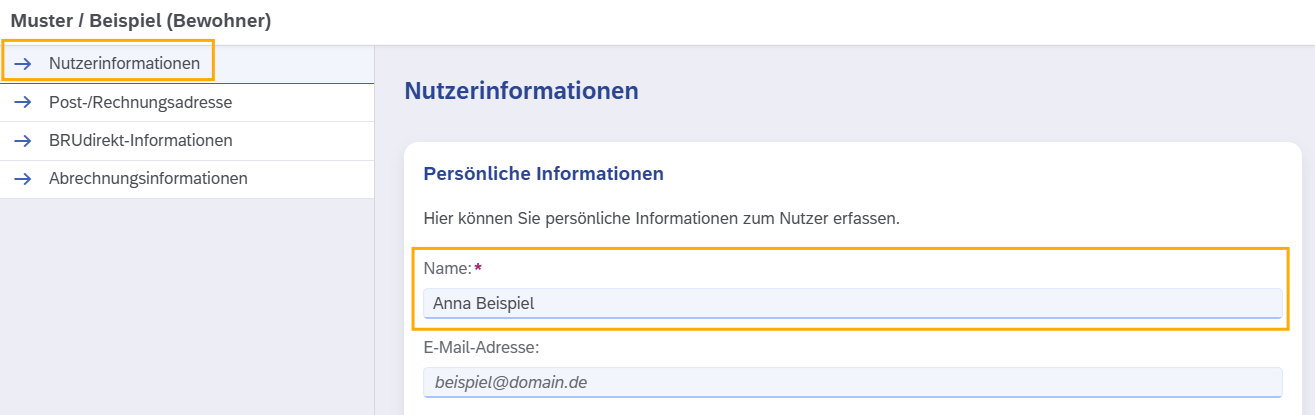Click the Name: field label
Image resolution: width=1315 pixels, height=415 pixels.
pos(448,268)
